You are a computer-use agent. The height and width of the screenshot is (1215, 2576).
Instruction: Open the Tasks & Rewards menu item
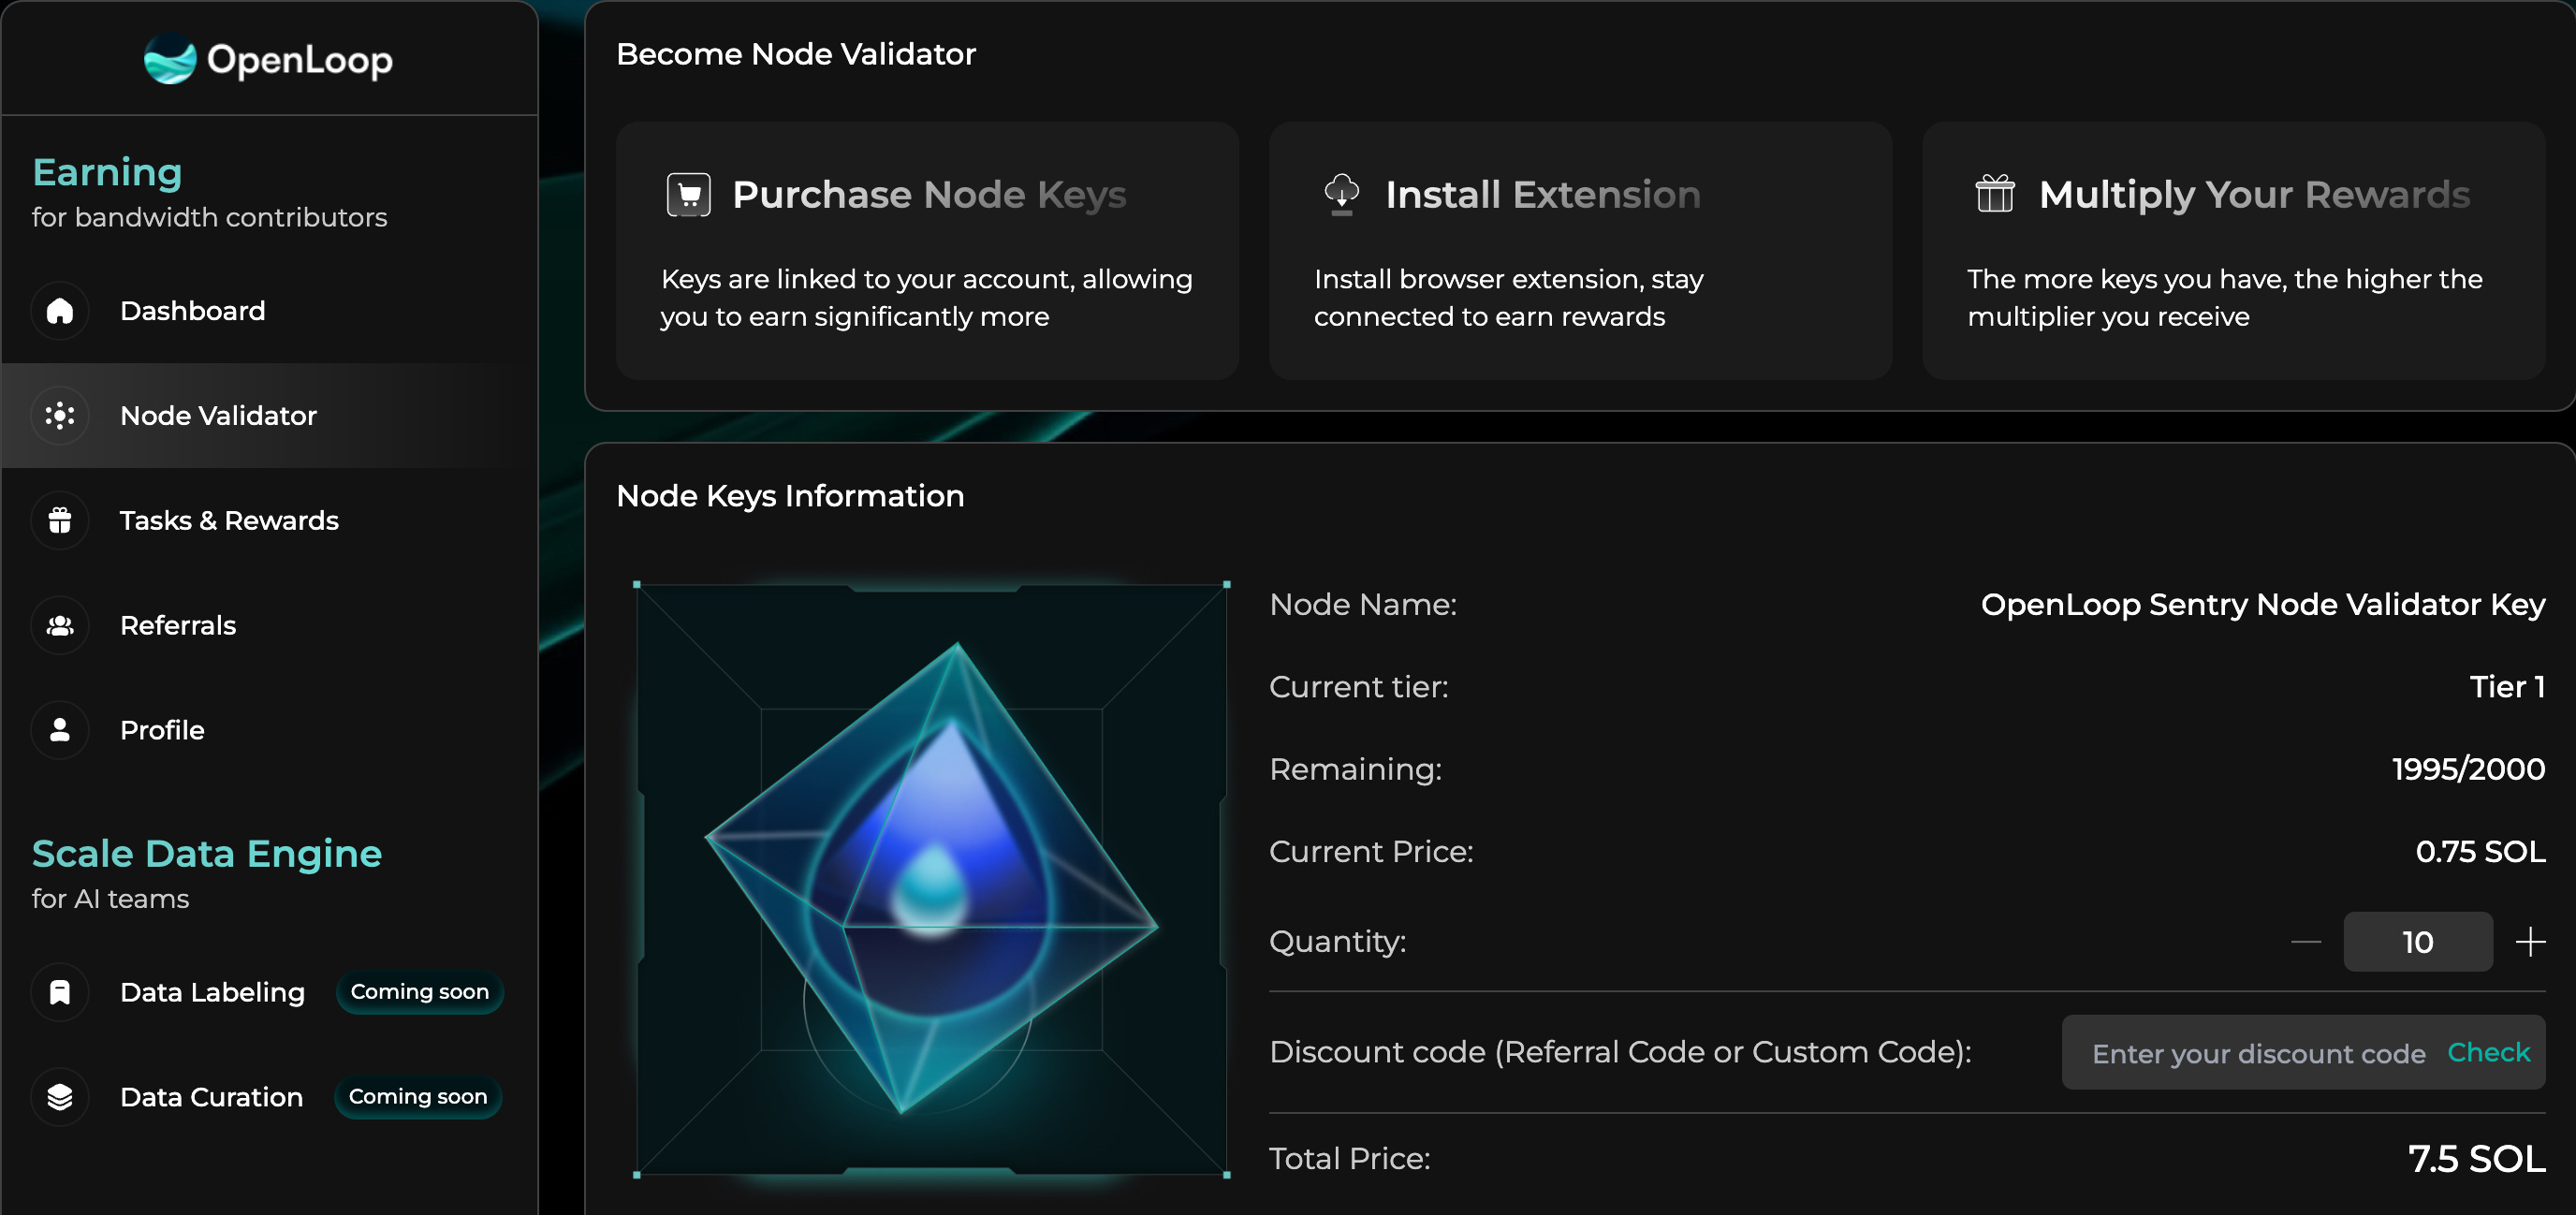[229, 520]
